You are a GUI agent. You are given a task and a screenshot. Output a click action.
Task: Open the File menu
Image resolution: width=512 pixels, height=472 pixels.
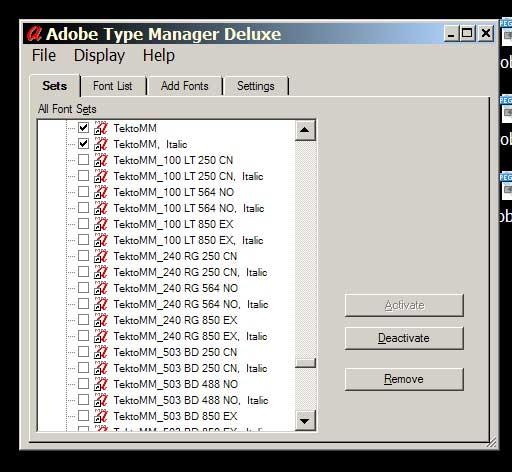point(44,55)
